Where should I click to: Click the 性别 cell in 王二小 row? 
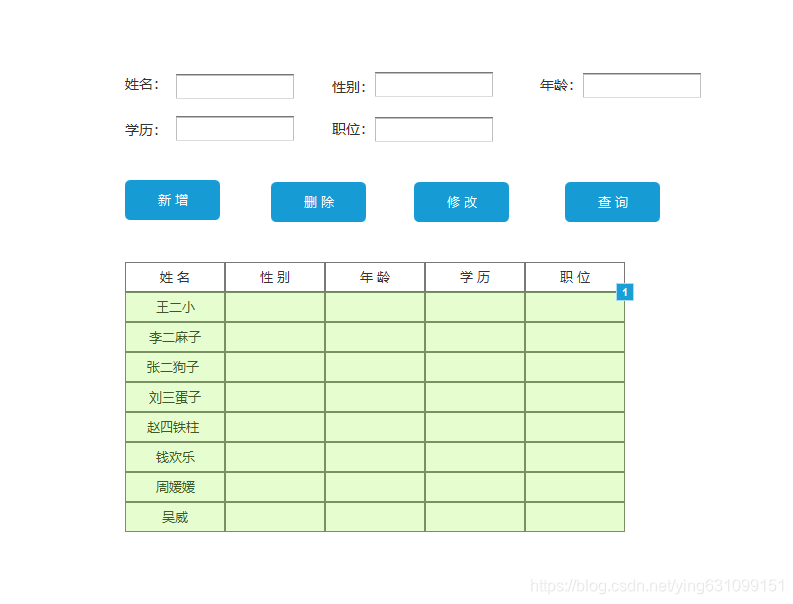275,307
